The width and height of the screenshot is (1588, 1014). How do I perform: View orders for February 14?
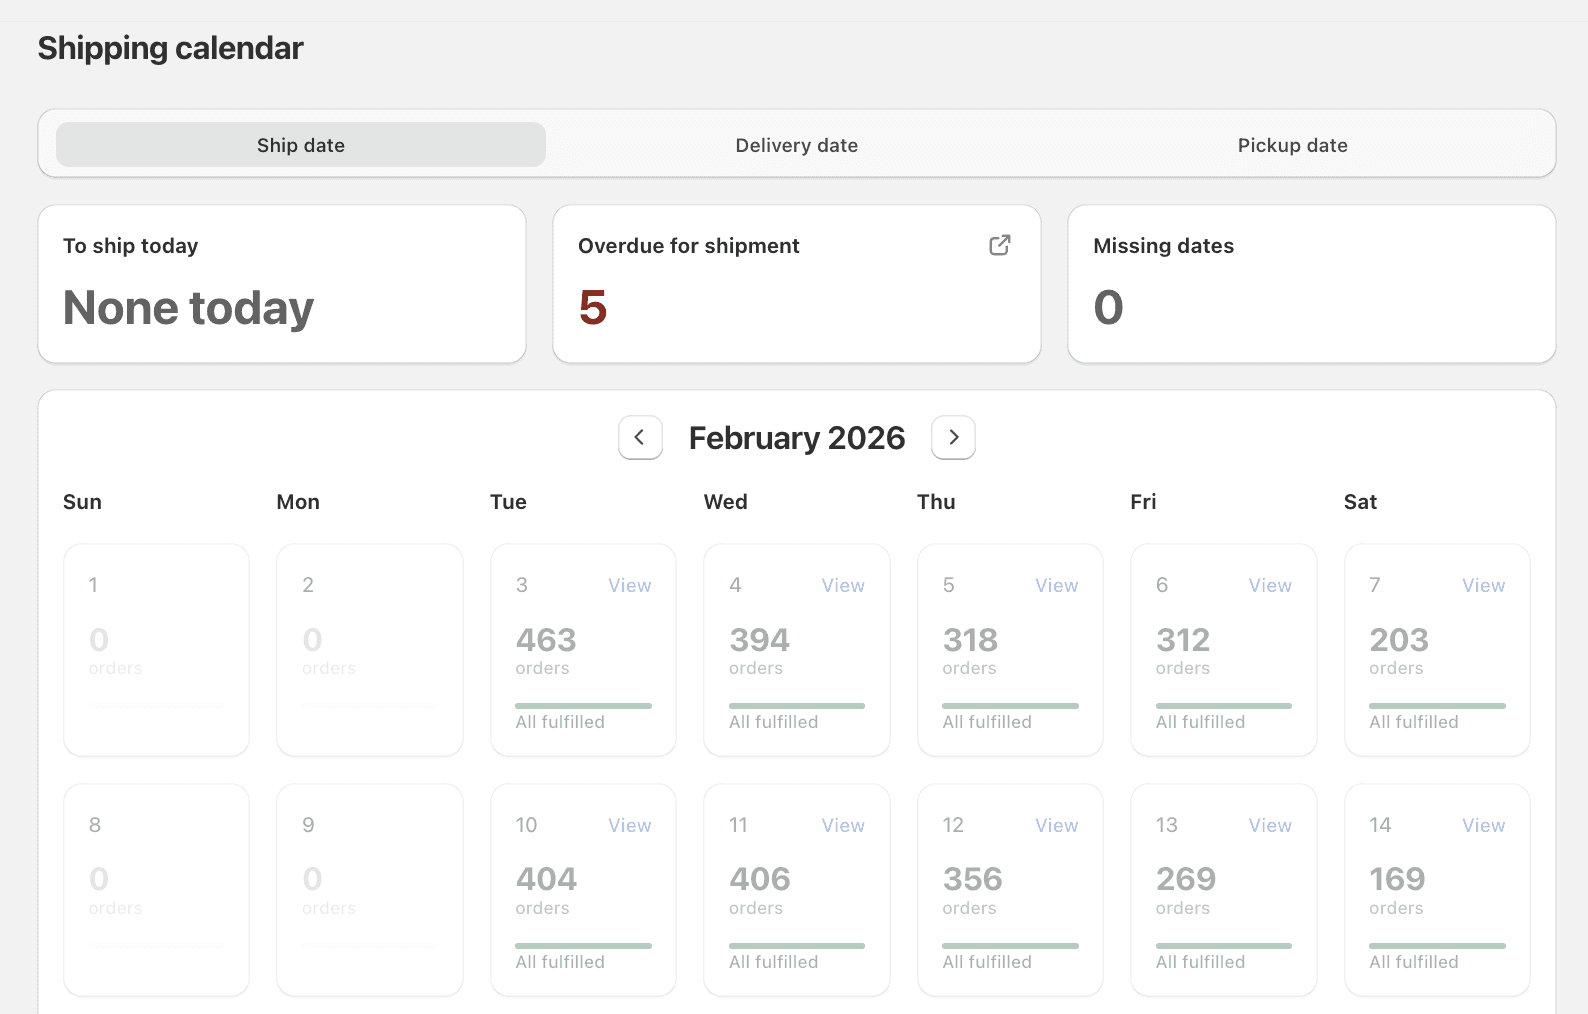tap(1484, 825)
